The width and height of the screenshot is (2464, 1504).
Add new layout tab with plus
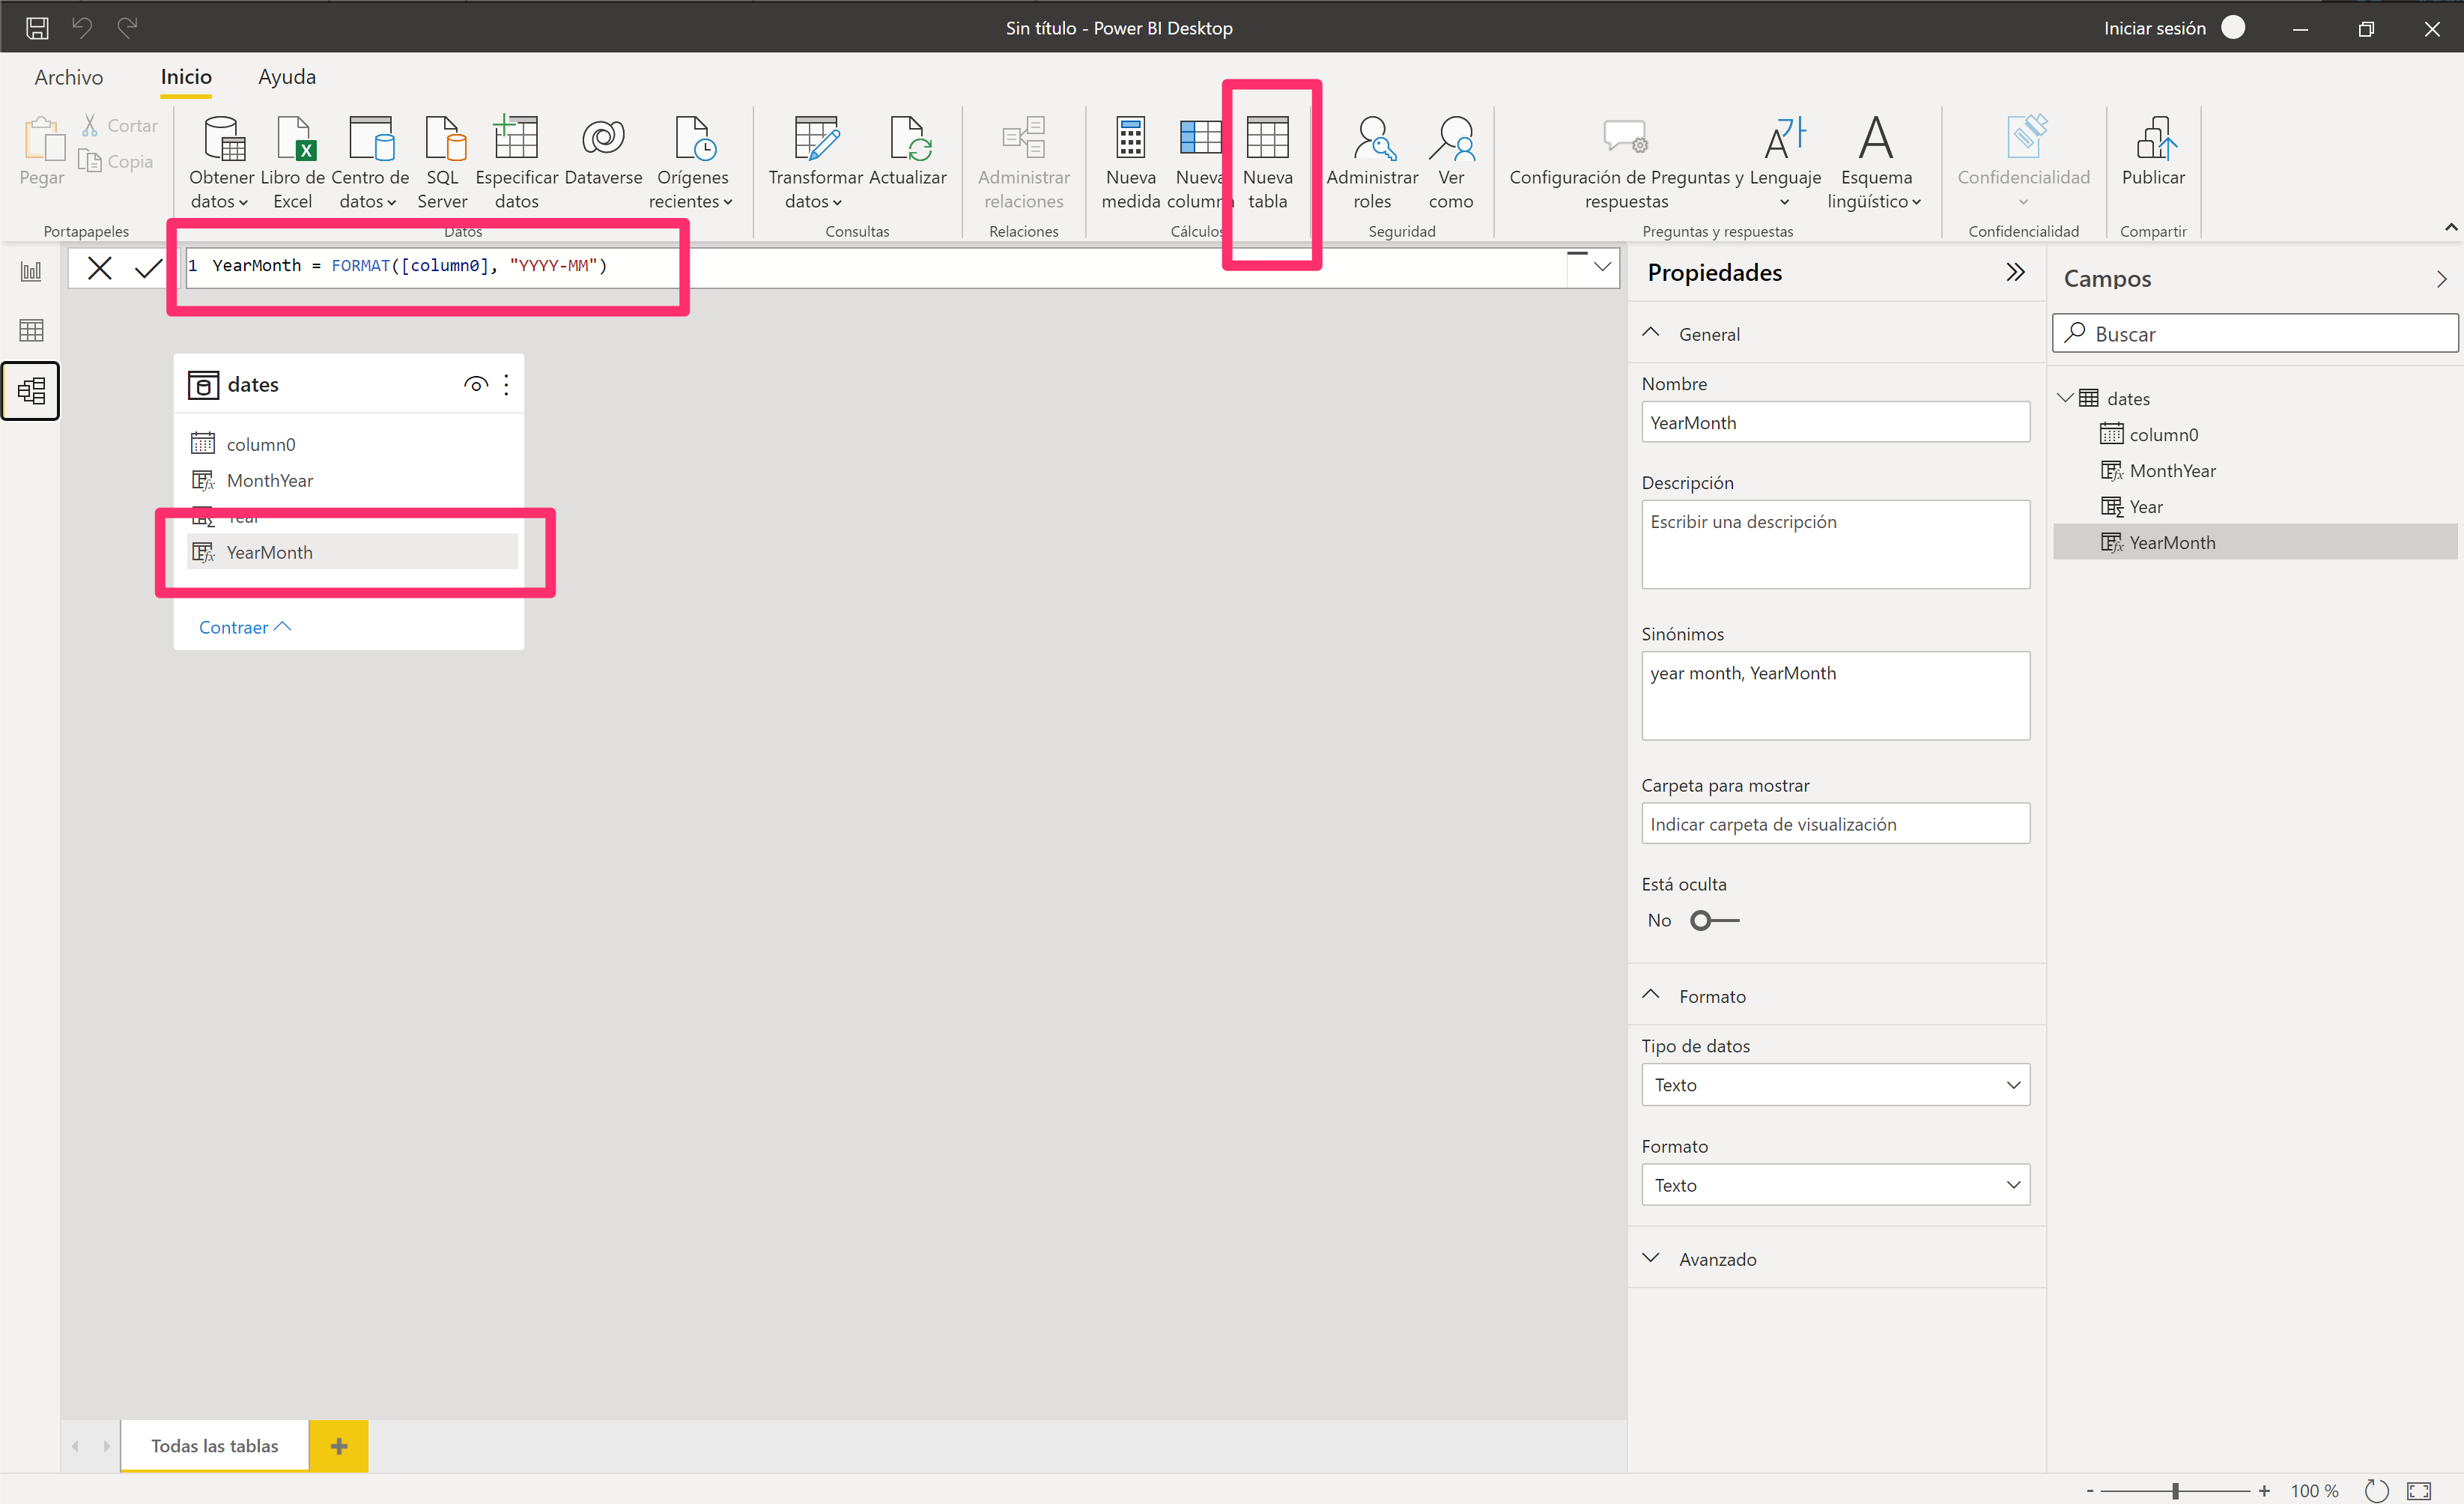339,1446
